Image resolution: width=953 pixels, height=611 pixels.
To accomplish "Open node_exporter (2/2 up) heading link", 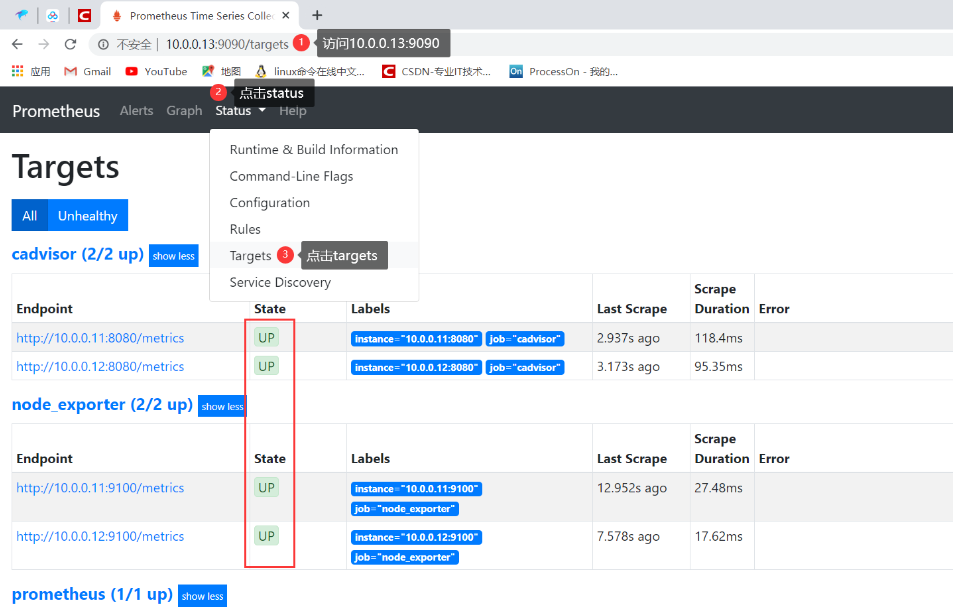I will coord(102,404).
